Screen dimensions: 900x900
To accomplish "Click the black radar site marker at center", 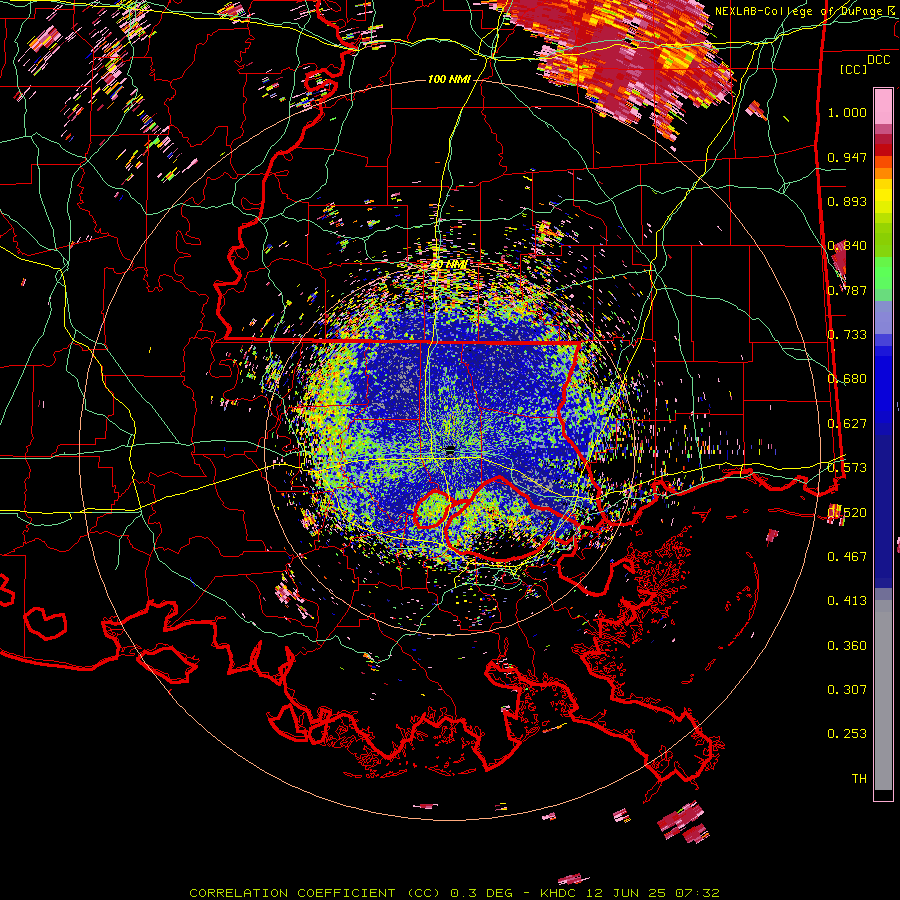I will 450,449.
